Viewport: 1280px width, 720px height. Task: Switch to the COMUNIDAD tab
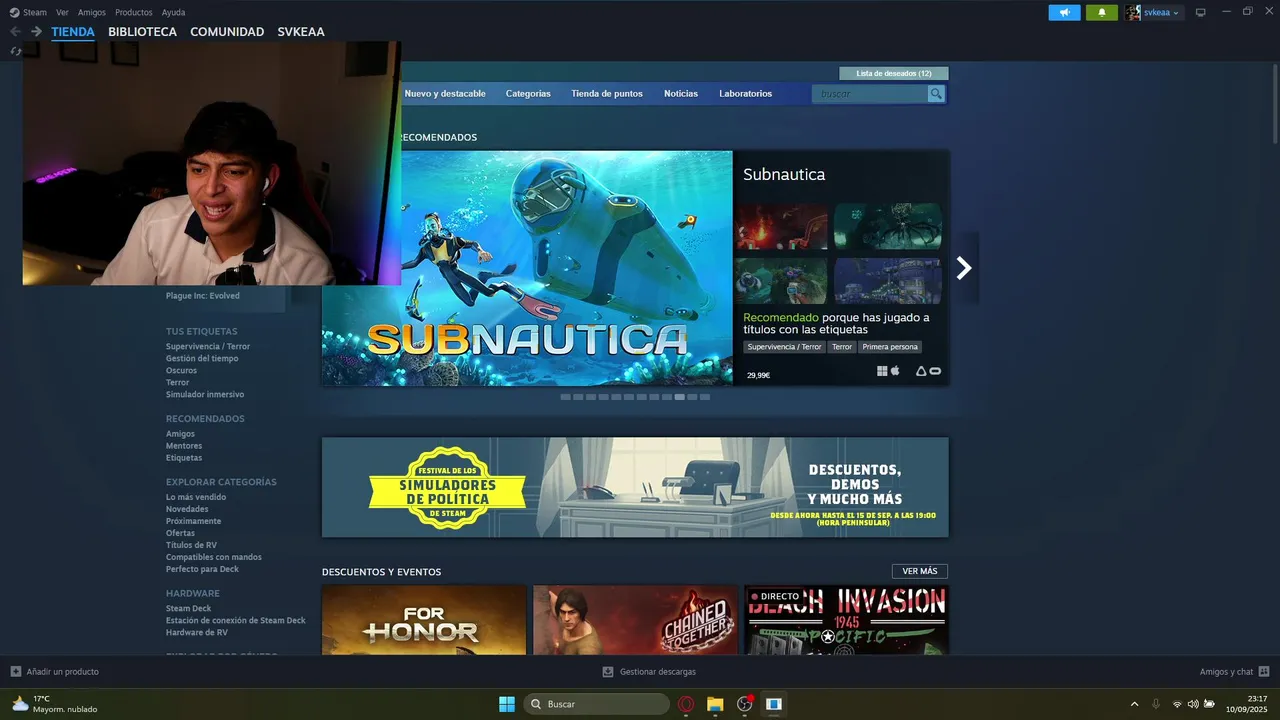tap(227, 32)
